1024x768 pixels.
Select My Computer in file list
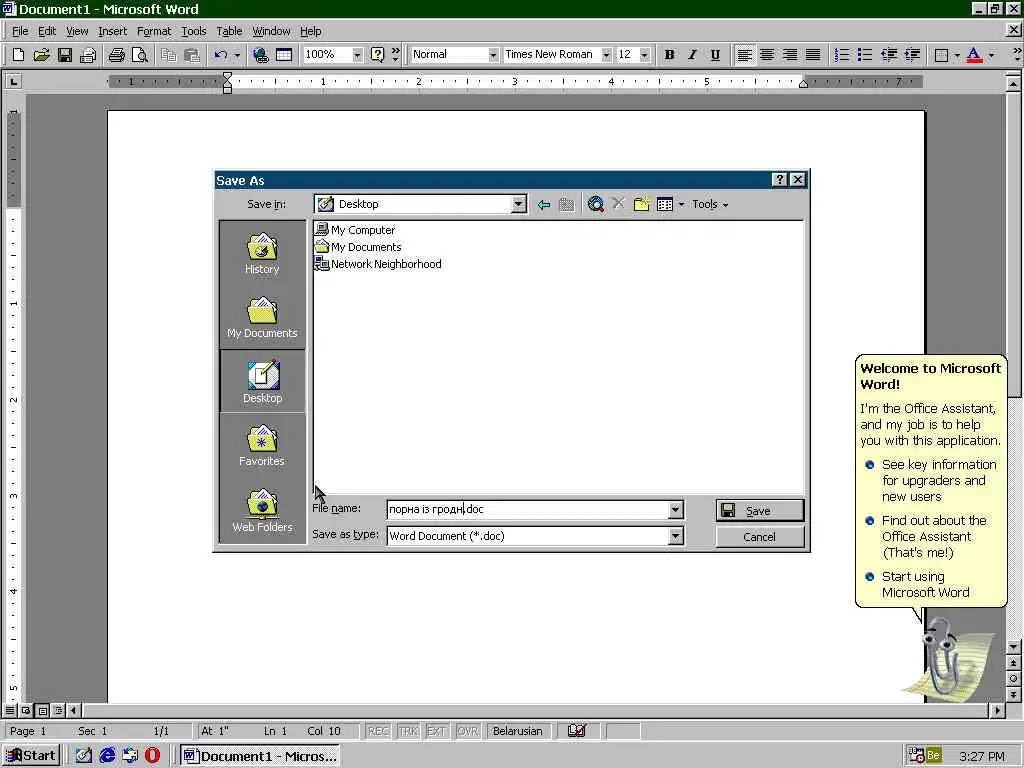point(355,230)
